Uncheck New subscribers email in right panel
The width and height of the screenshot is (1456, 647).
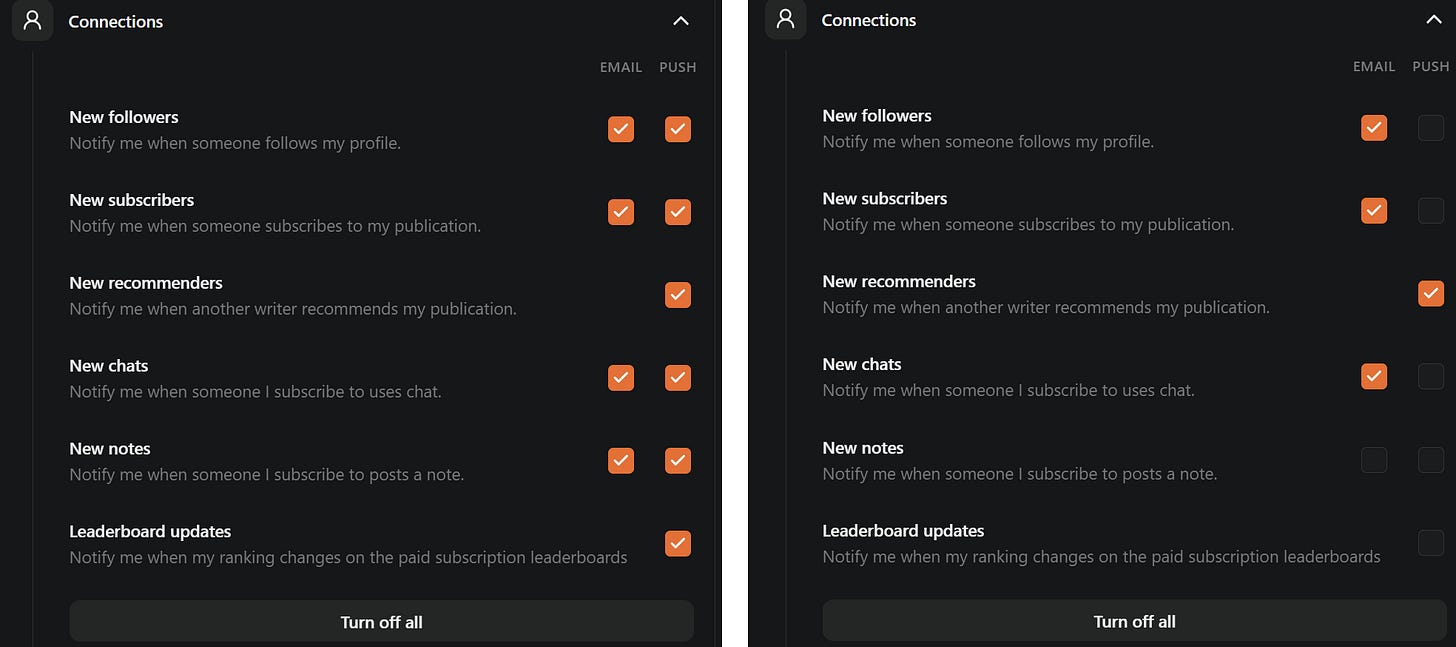coord(1374,211)
